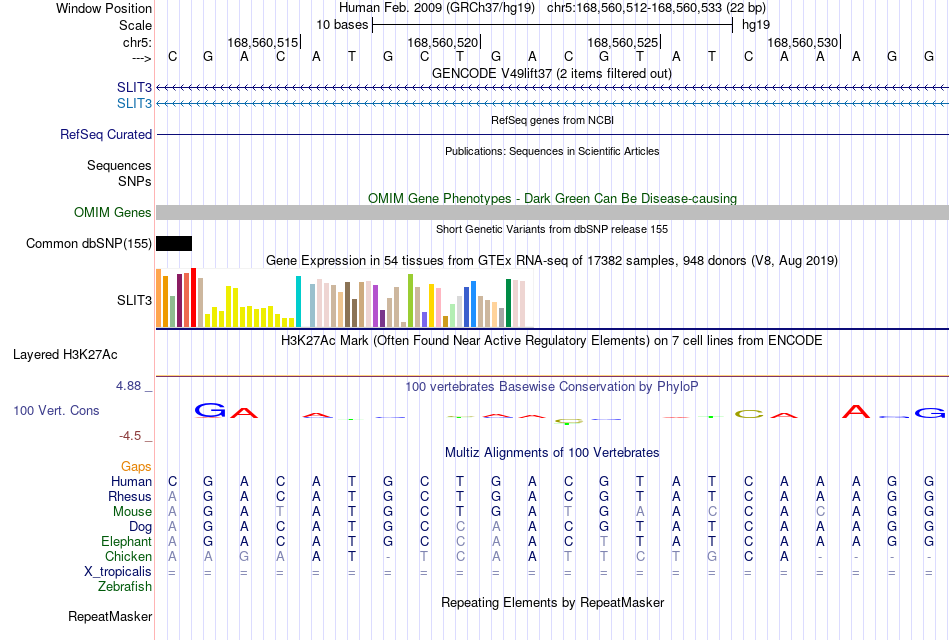
Task: Click the Multiz Alignments of 100 Vertebrates title
Action: (552, 453)
